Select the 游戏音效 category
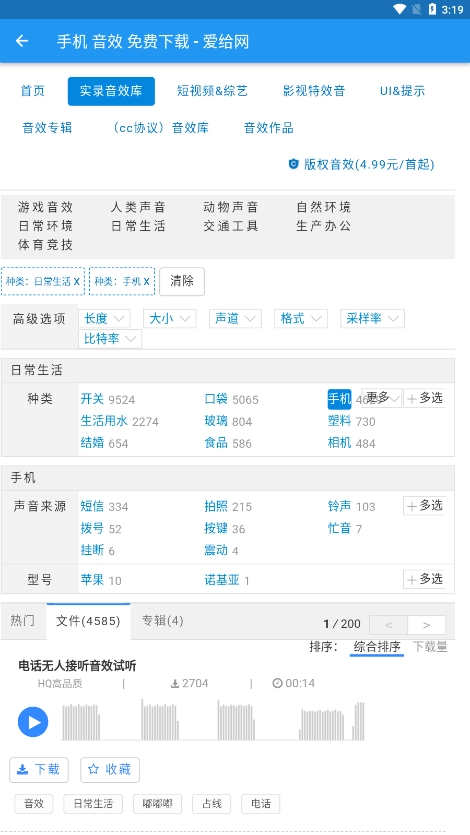Viewport: 470px width, 835px height. [46, 207]
